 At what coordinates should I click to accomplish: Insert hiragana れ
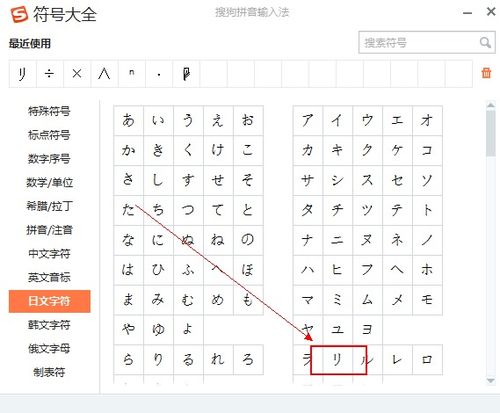218,359
